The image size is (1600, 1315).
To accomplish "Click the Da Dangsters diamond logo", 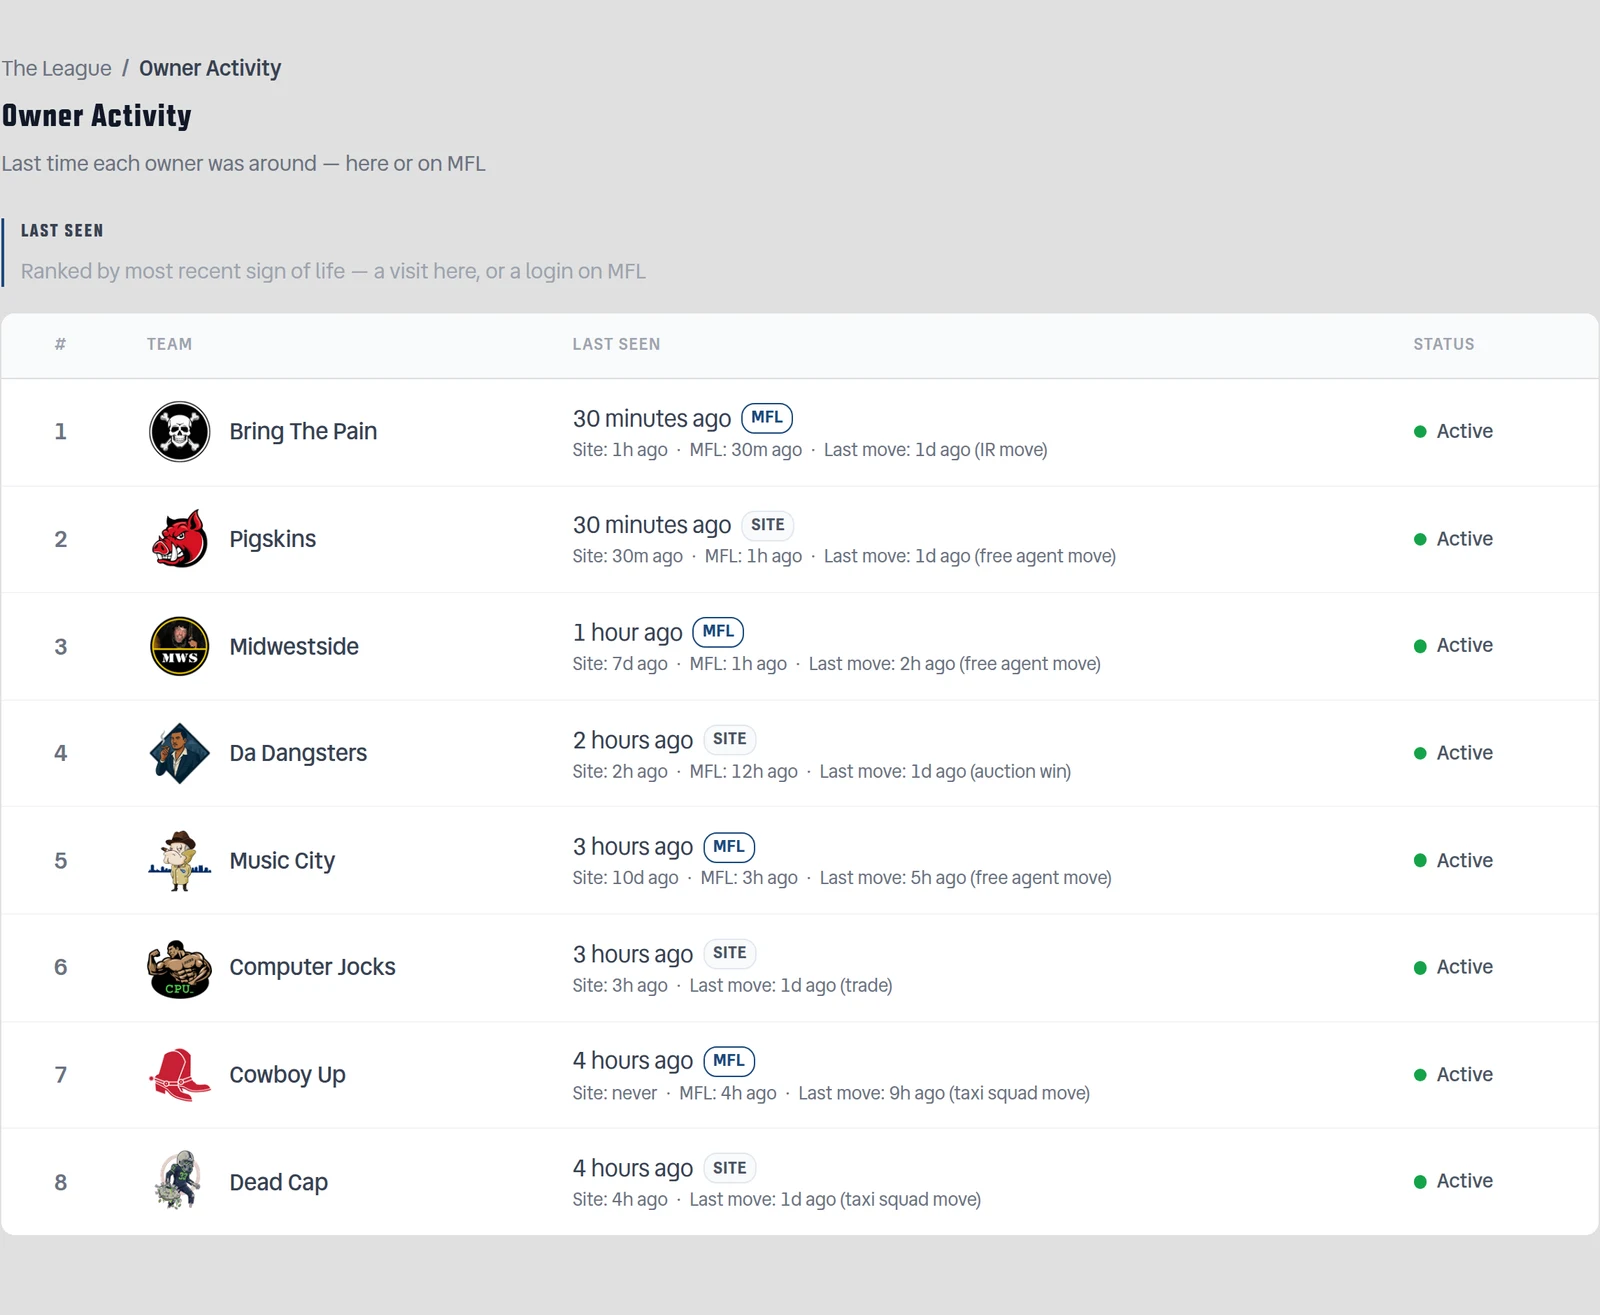I will click(x=179, y=753).
